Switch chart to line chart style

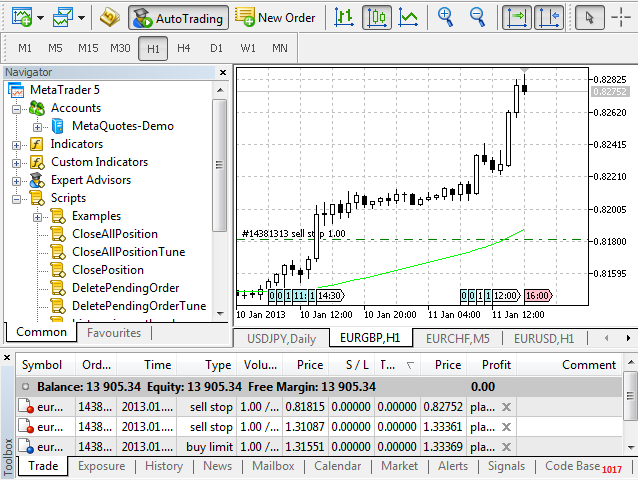[408, 17]
